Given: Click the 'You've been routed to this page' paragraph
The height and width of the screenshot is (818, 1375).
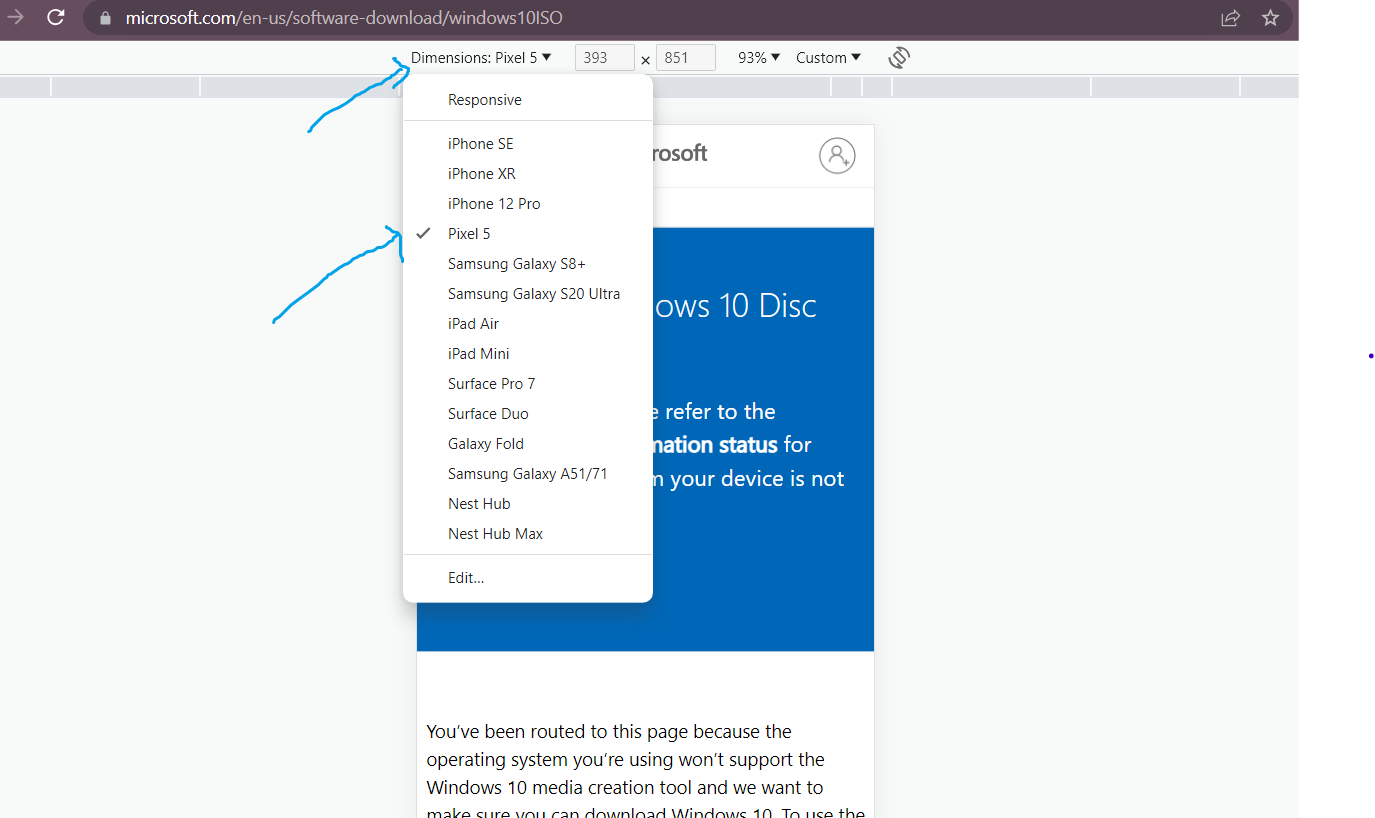Looking at the screenshot, I should (x=645, y=770).
